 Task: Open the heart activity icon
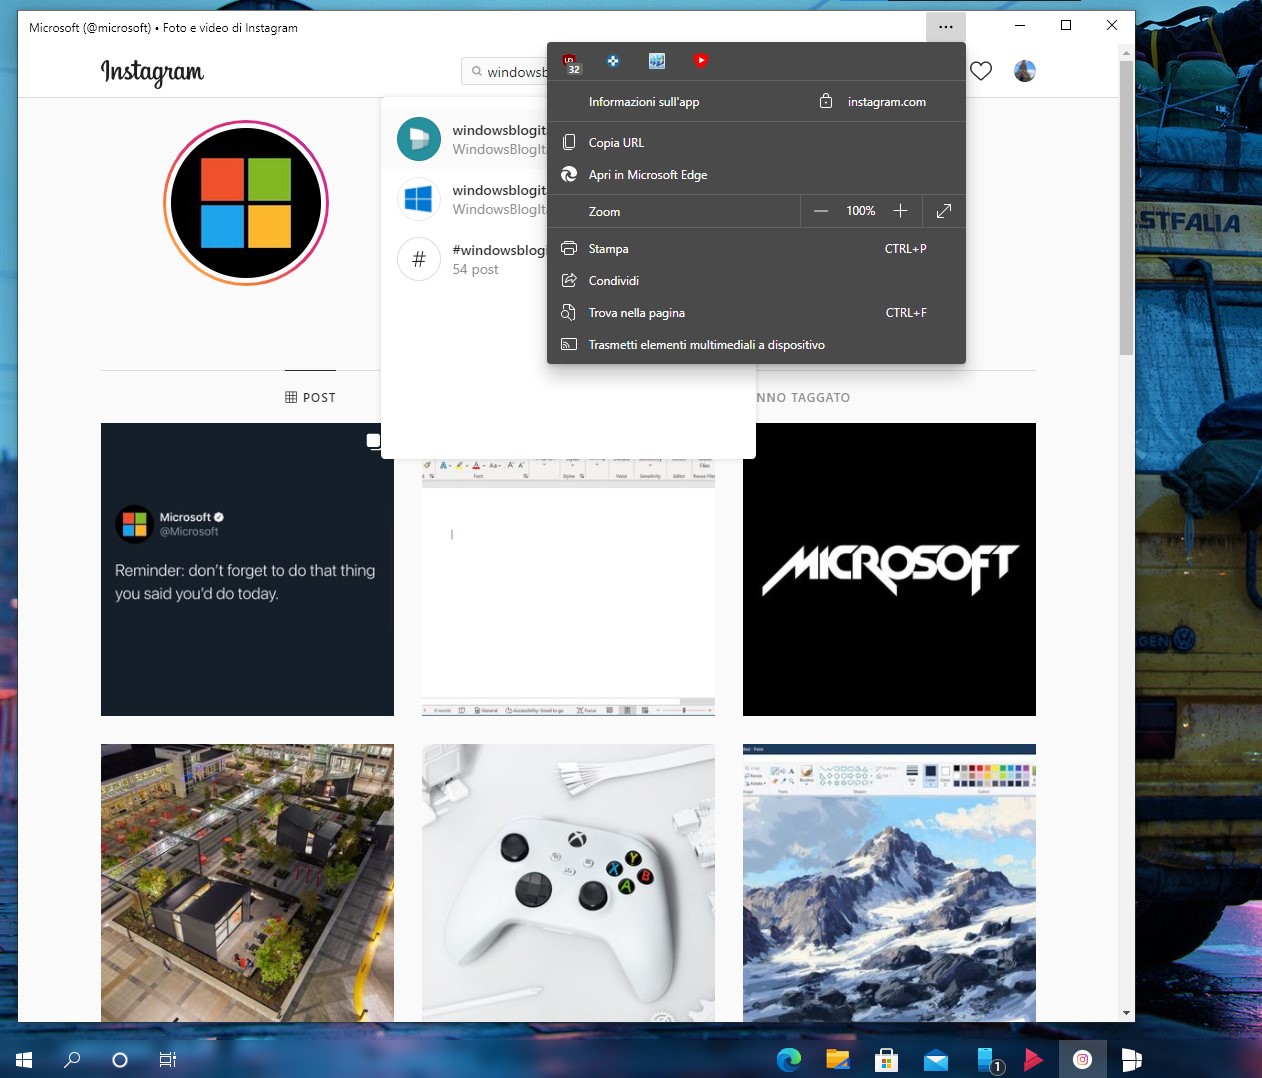[x=981, y=71]
